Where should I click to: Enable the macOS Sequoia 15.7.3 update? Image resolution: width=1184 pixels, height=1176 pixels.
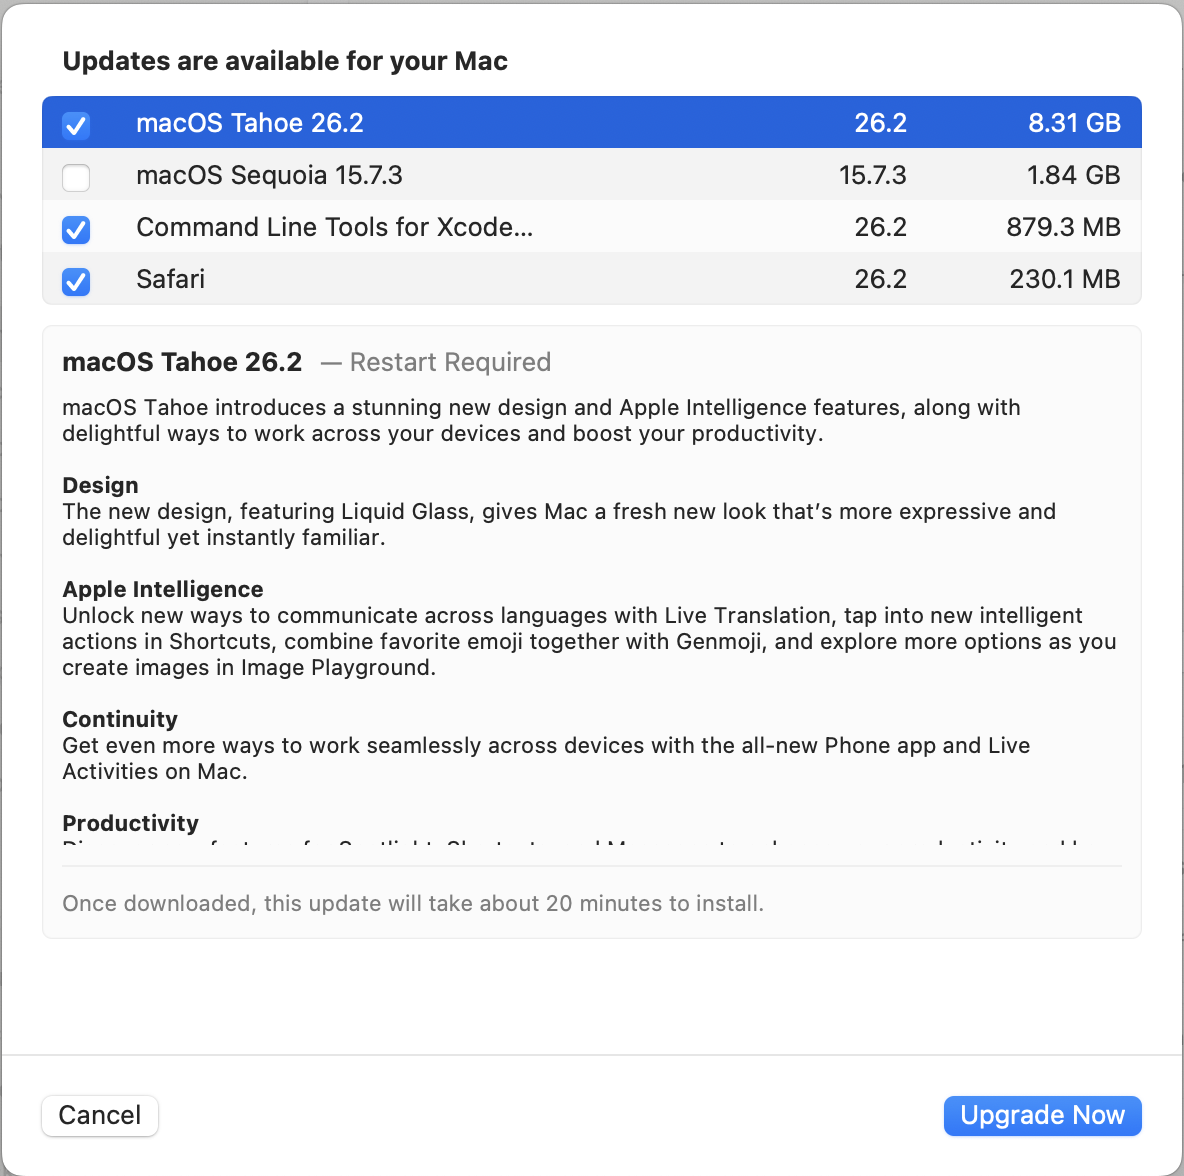point(76,177)
